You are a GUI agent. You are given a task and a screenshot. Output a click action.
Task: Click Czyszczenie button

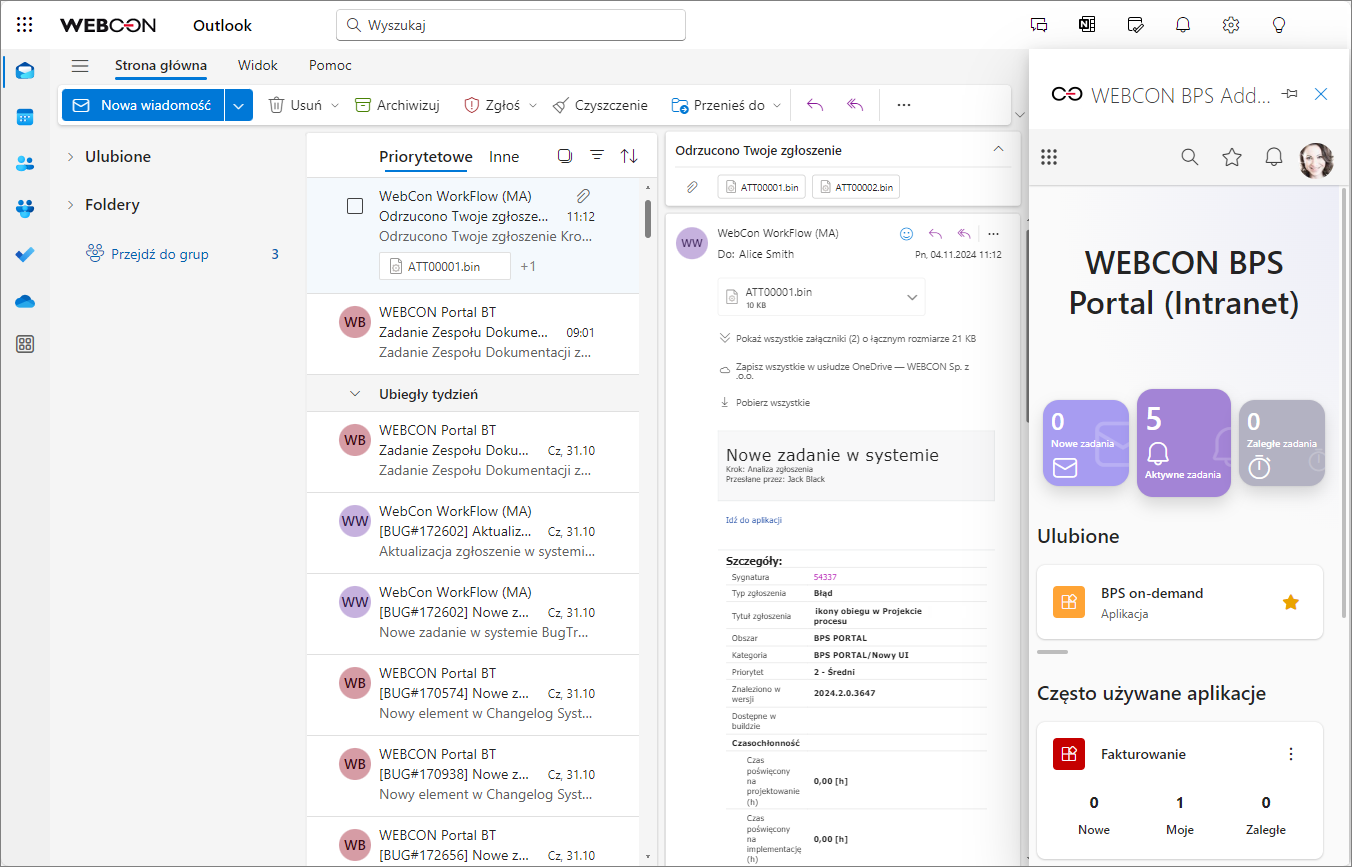600,105
